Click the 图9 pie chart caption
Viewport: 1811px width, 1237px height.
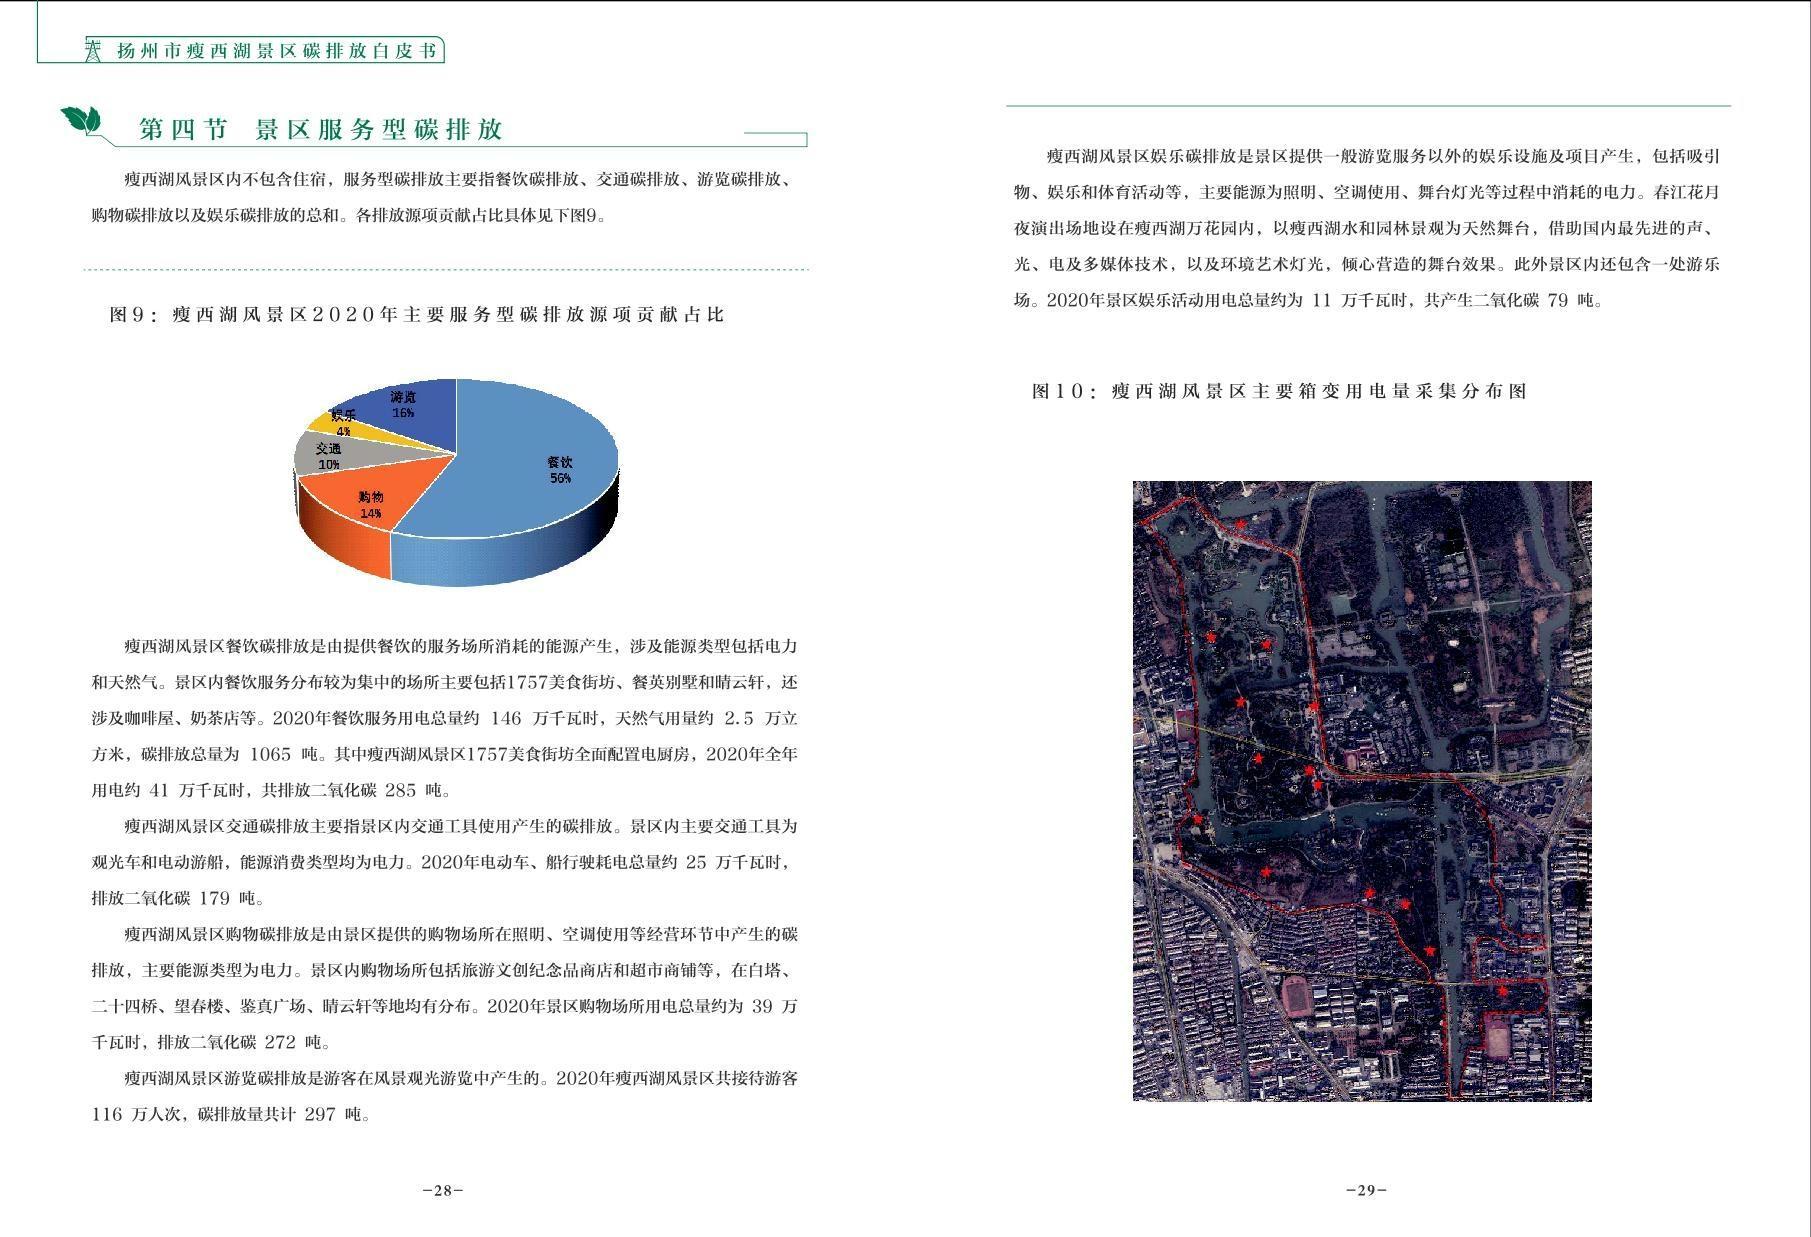click(x=416, y=315)
